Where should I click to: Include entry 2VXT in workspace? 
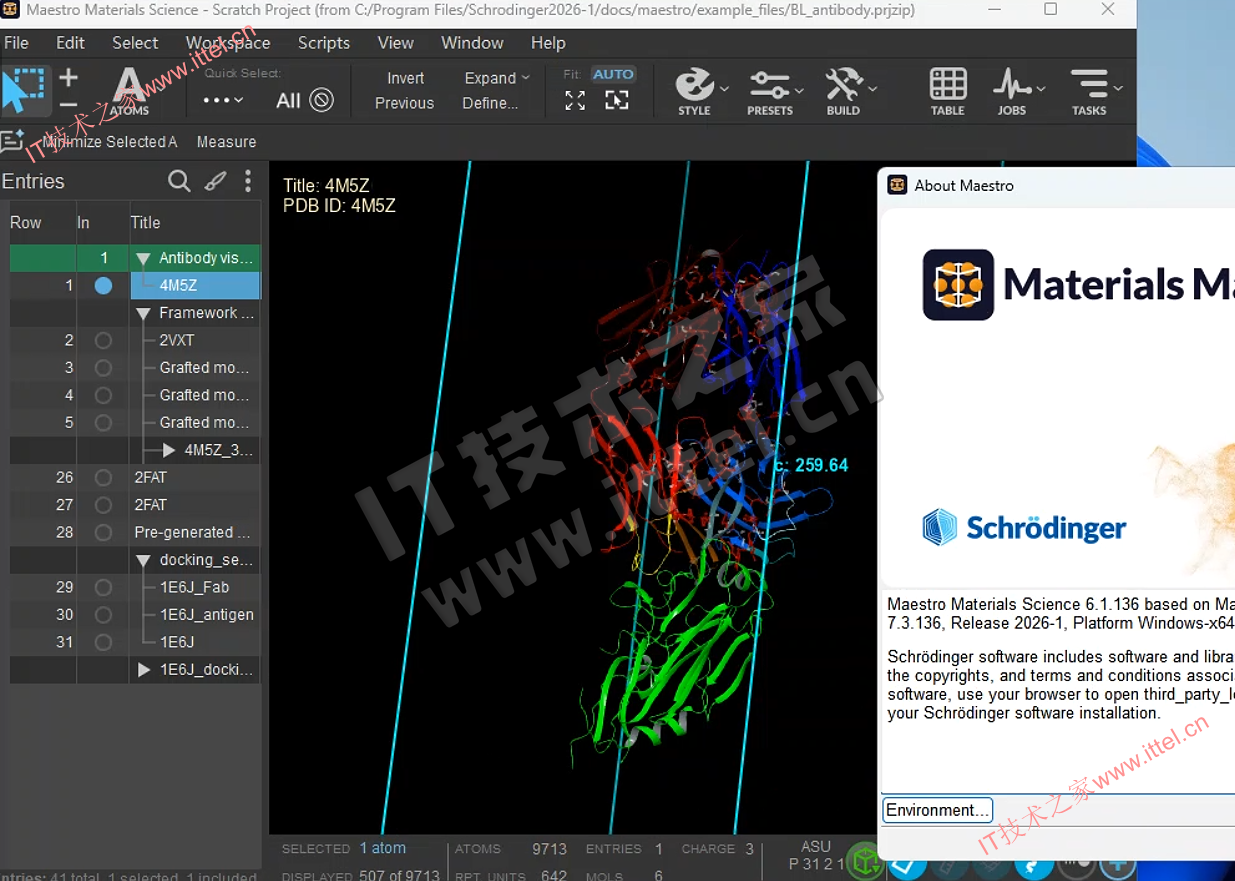[x=103, y=340]
